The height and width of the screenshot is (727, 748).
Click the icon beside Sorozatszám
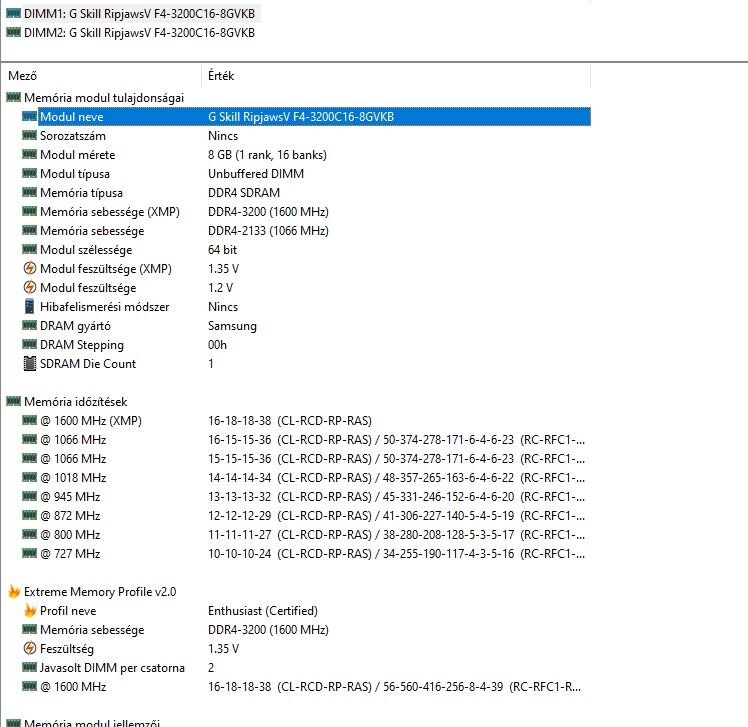(30, 135)
